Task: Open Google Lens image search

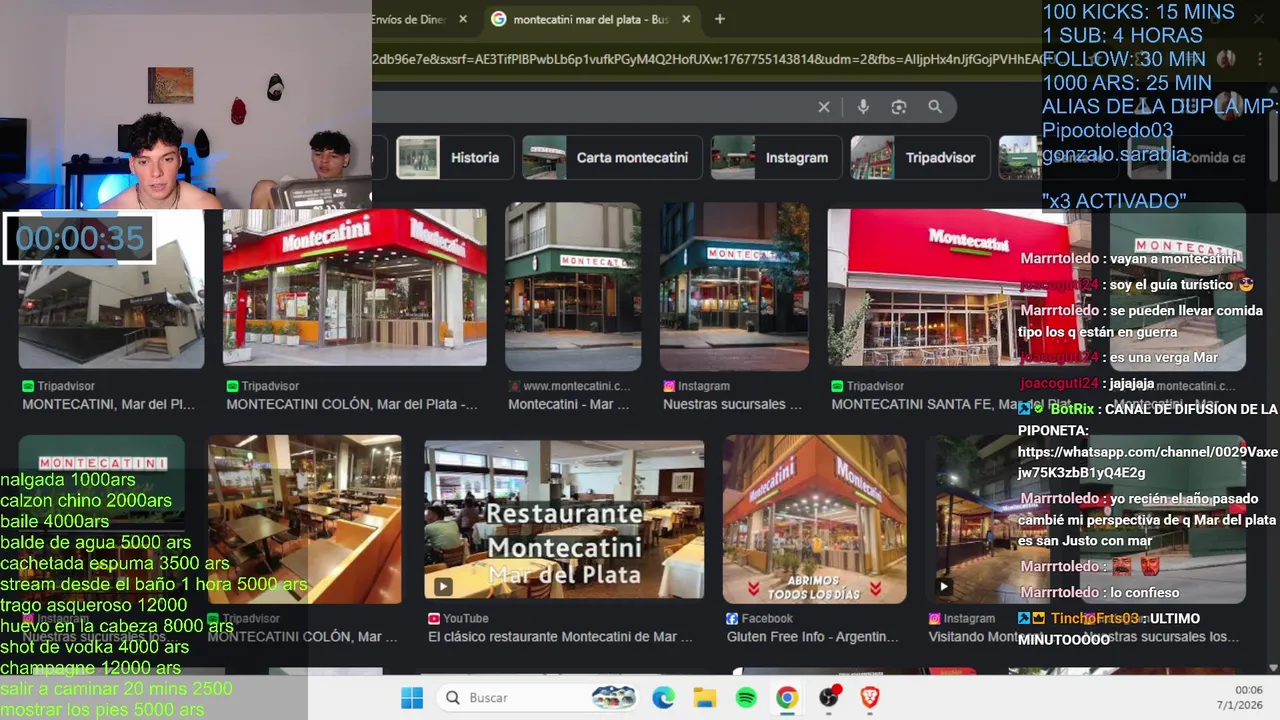Action: (x=899, y=107)
